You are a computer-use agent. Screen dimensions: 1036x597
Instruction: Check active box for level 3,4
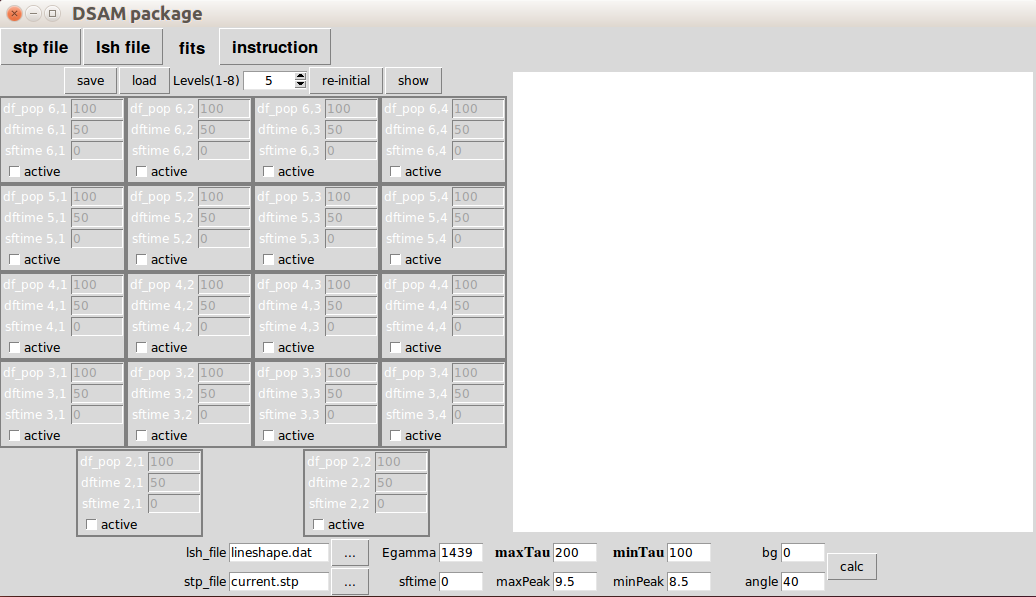tap(395, 436)
